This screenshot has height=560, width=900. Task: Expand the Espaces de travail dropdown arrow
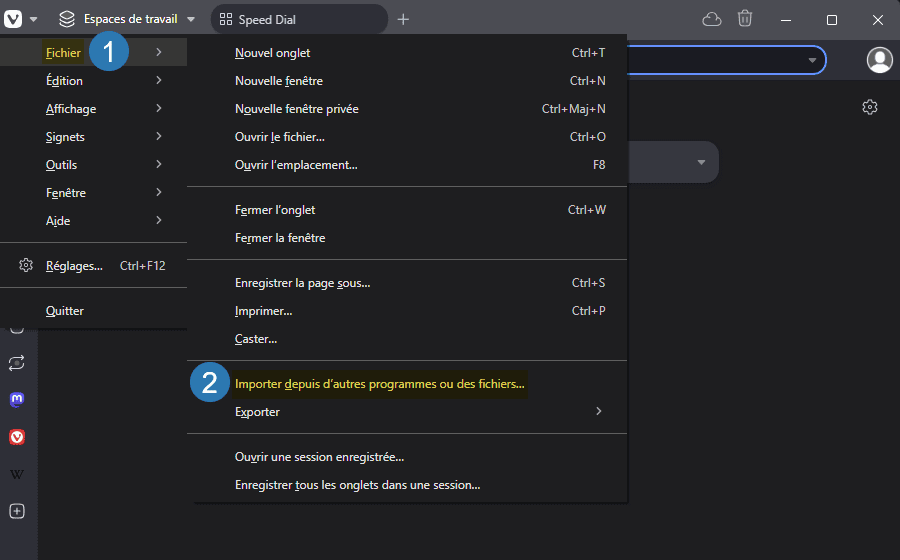pos(191,20)
